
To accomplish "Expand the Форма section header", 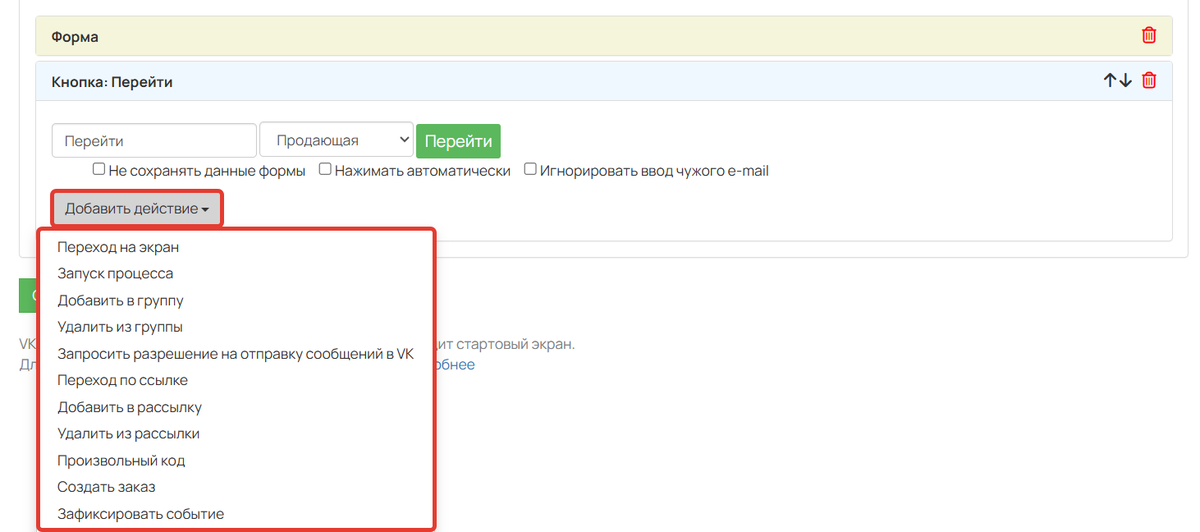I will coord(76,37).
